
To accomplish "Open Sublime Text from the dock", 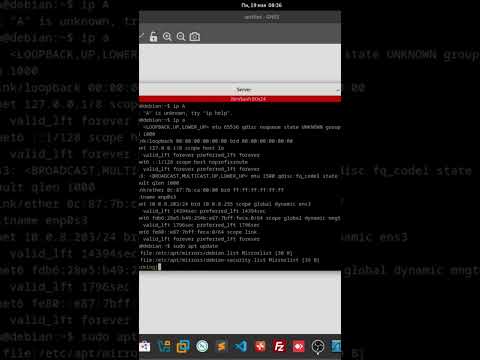I will 221,347.
